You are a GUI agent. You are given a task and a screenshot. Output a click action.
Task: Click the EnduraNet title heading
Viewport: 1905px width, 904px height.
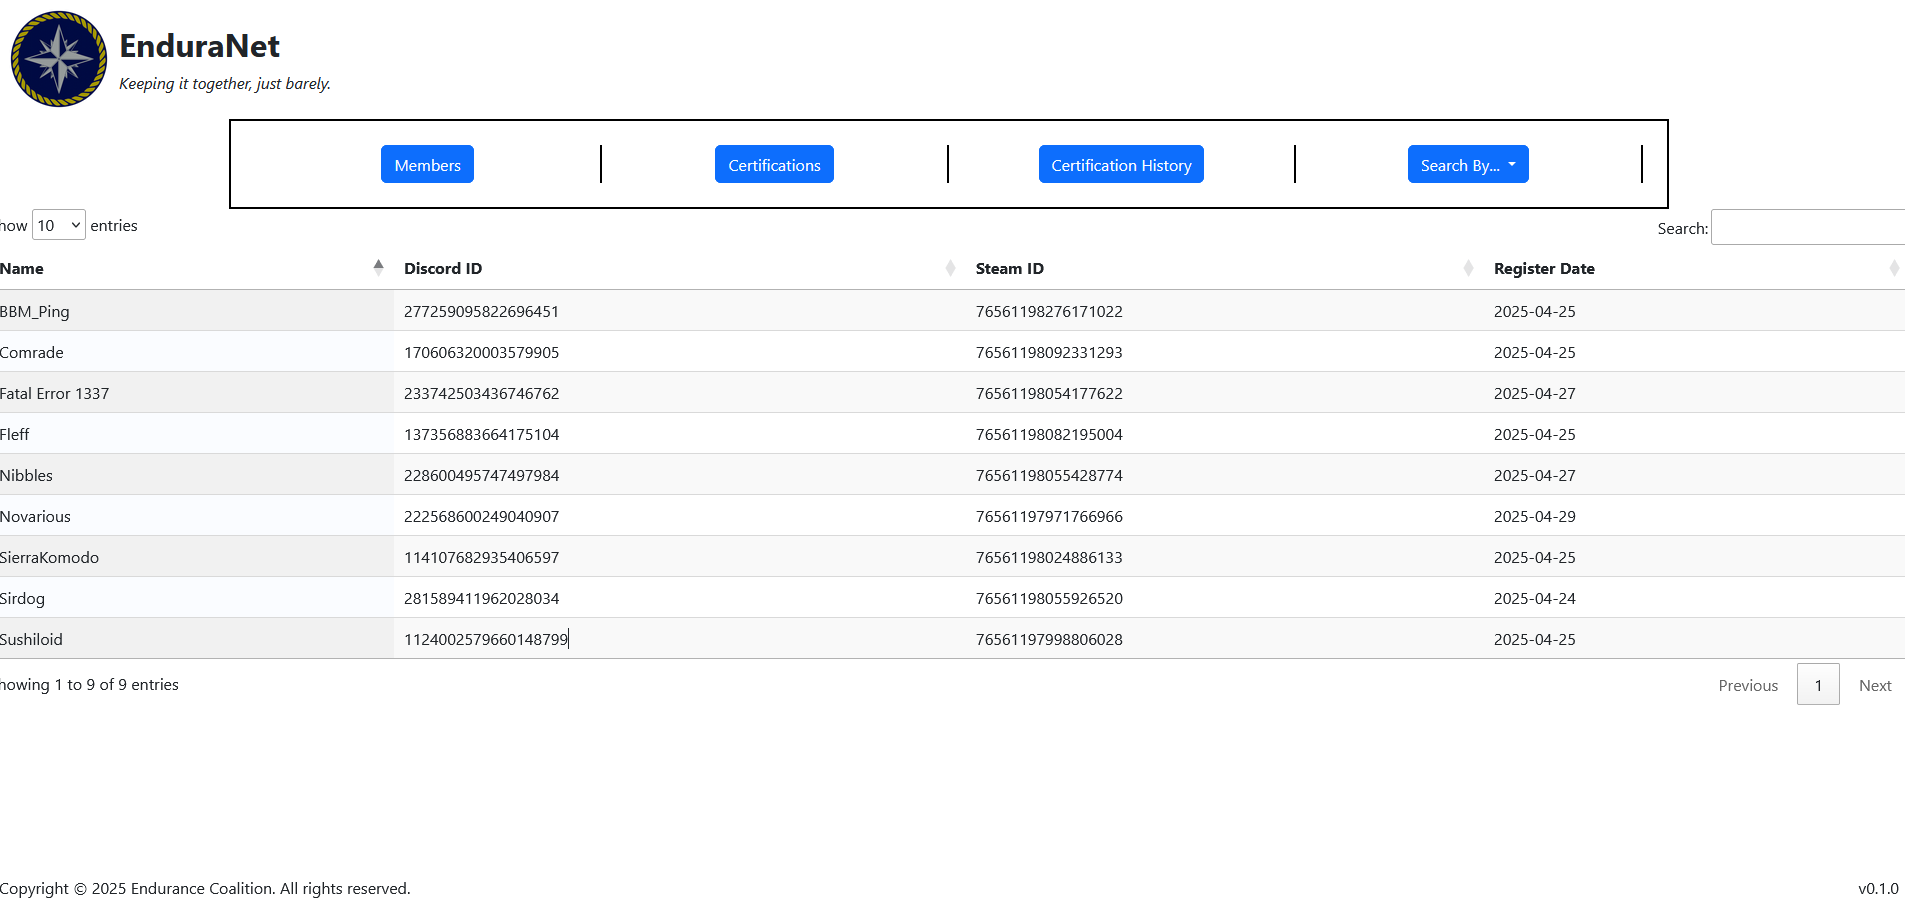pyautogui.click(x=199, y=46)
